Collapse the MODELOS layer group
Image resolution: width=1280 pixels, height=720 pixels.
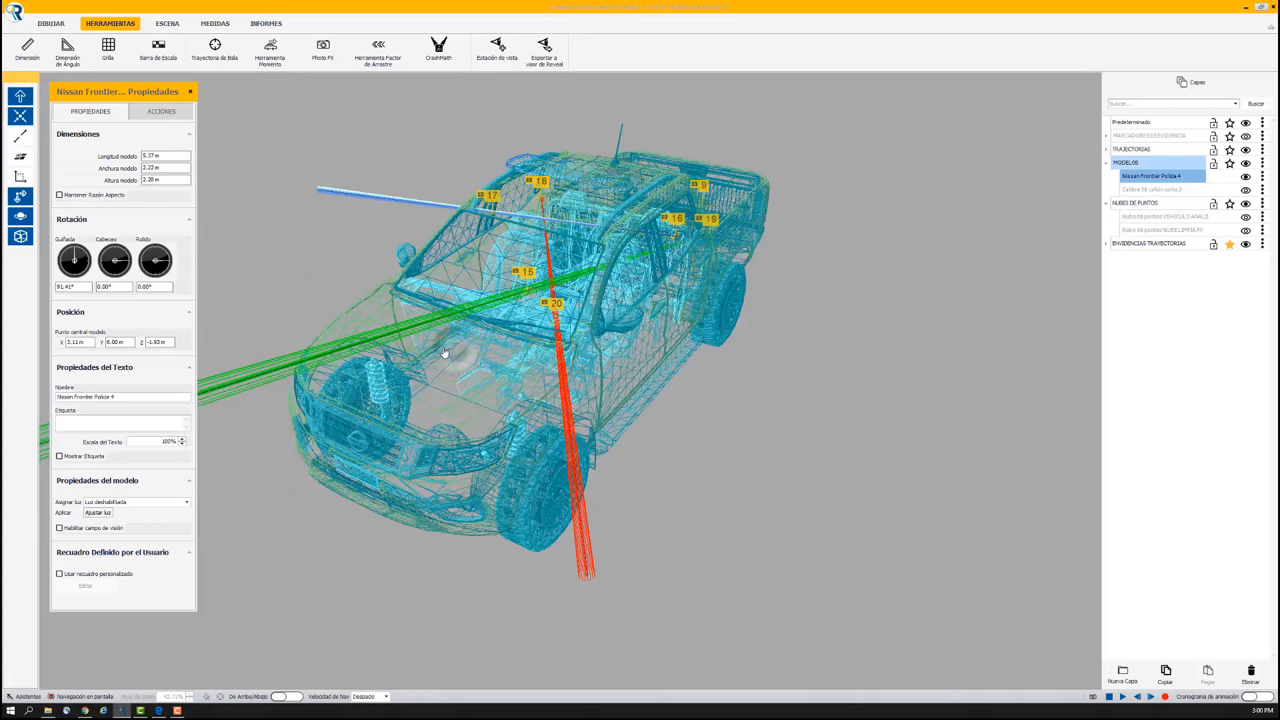pos(1106,163)
